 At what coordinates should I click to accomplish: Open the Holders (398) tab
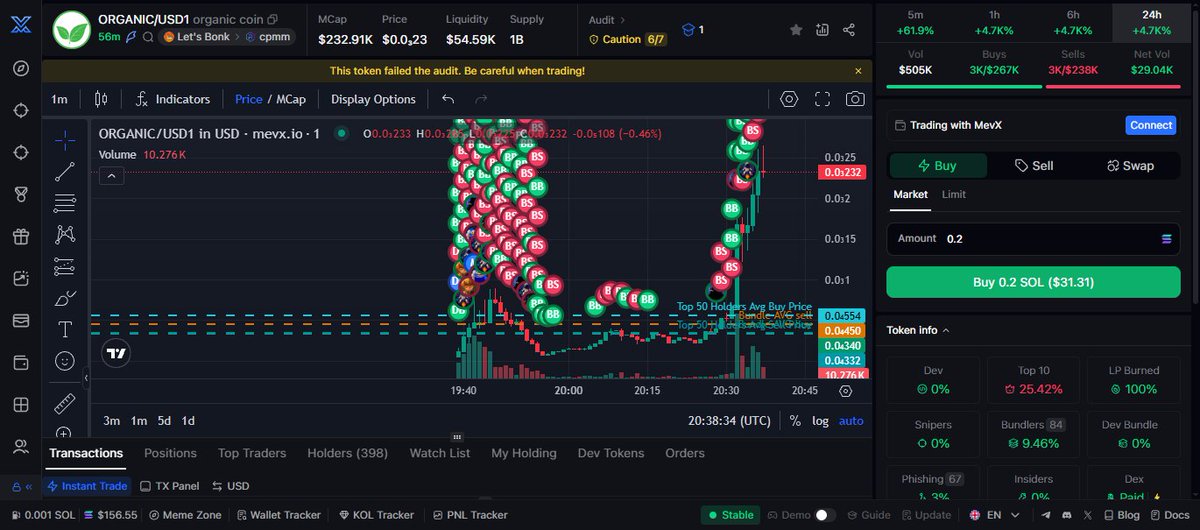(x=348, y=453)
